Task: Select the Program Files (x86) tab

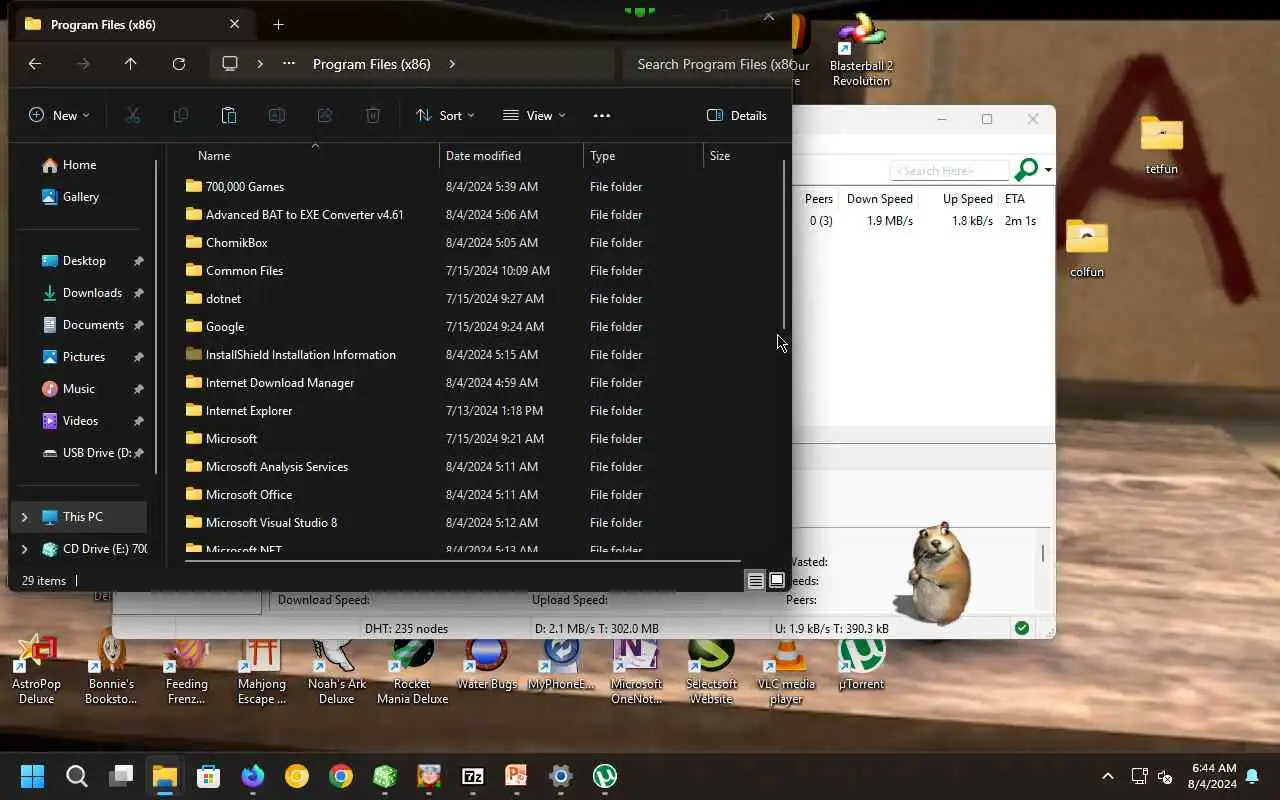Action: click(134, 24)
